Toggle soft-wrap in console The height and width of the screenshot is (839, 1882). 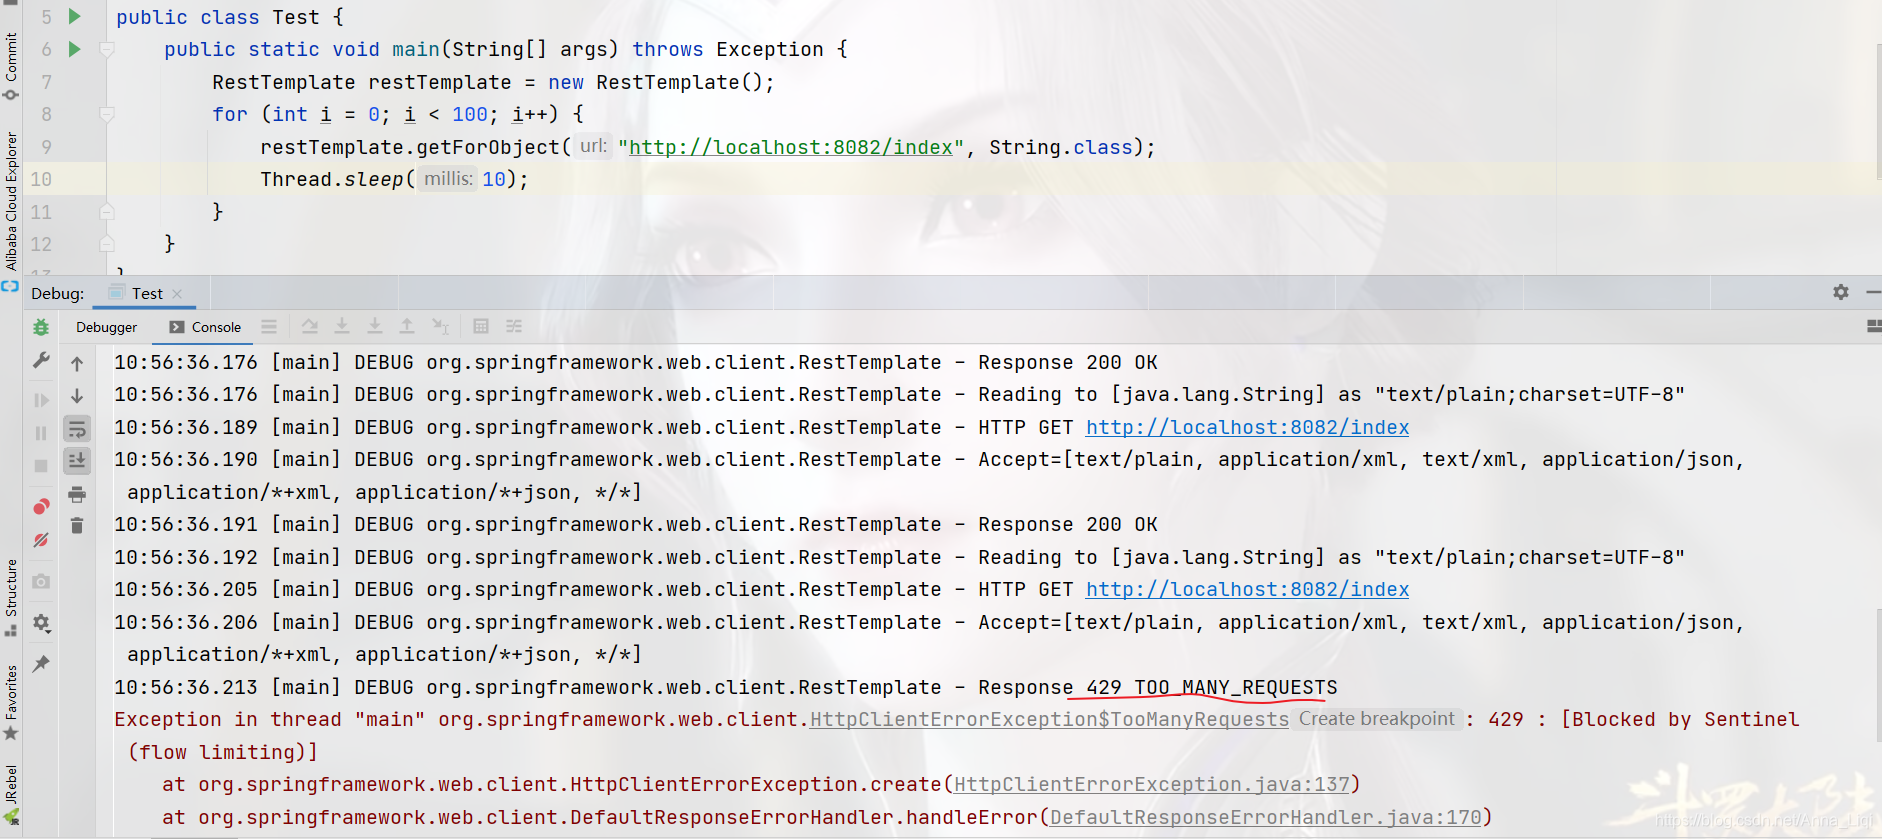[x=77, y=429]
